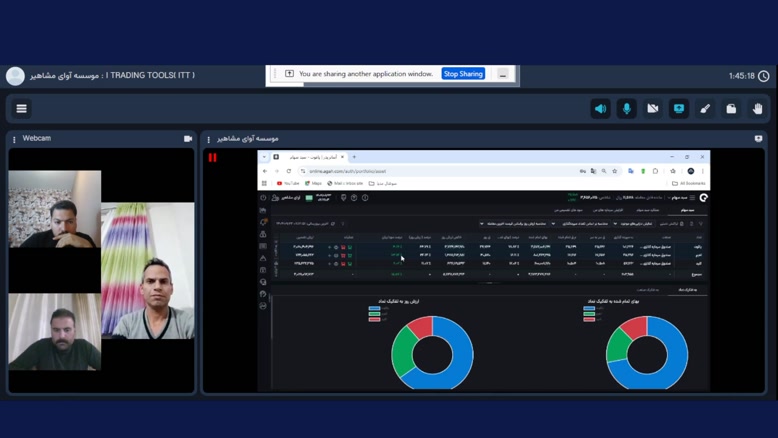Minimize the sharing notification bar
This screenshot has width=778, height=438.
coord(503,74)
